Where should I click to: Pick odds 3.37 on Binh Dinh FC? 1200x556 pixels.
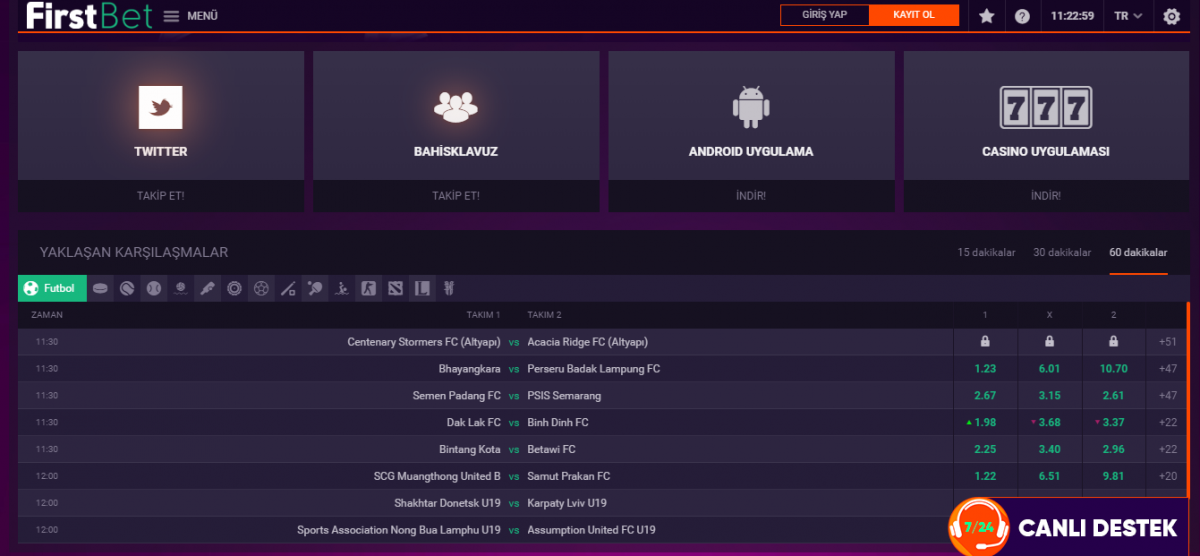1114,423
